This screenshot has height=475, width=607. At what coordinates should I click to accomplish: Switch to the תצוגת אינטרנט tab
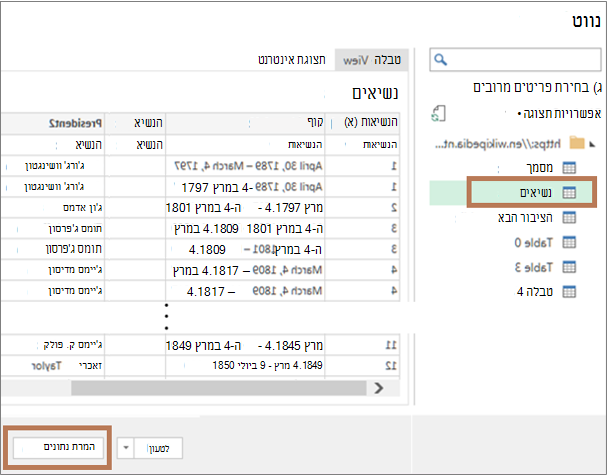(x=291, y=60)
